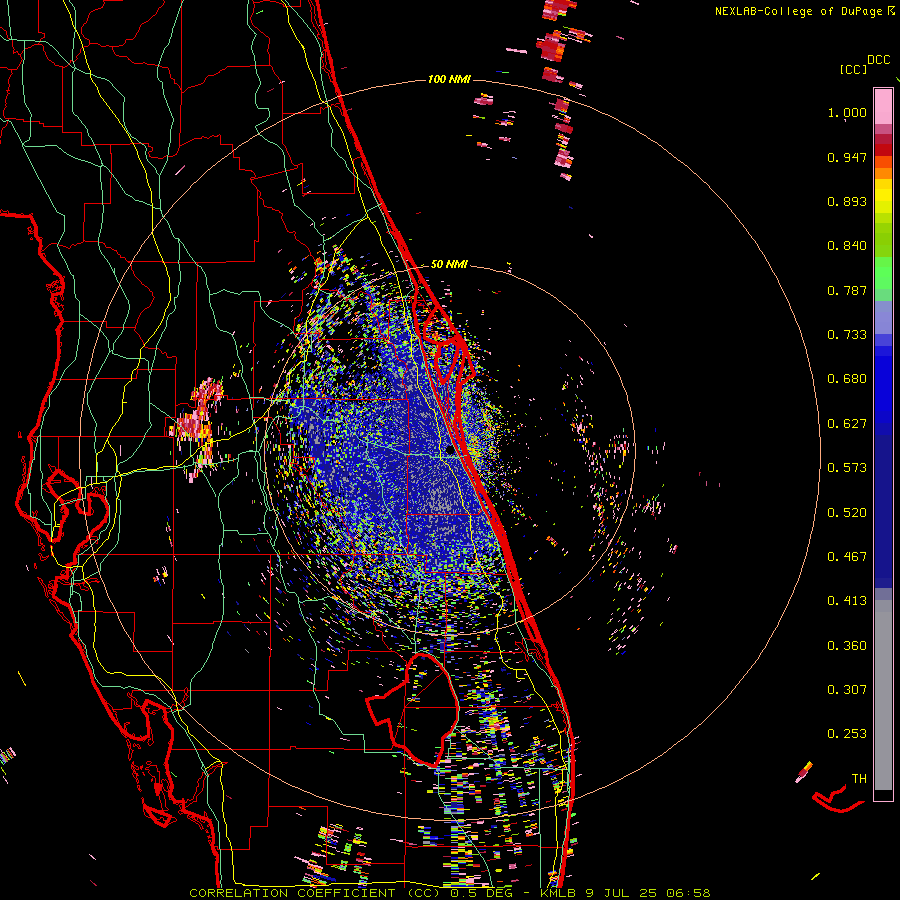
Task: Click the [CC] units label
Action: [x=853, y=69]
